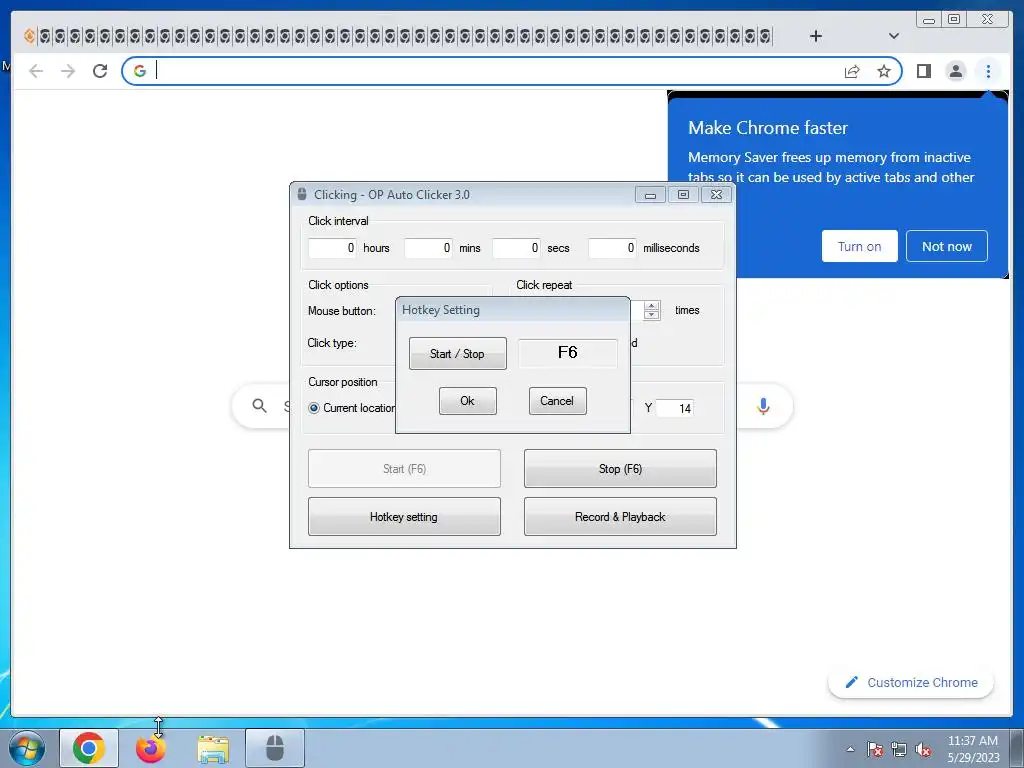Click Chrome icon in taskbar
1024x768 pixels.
[89, 748]
